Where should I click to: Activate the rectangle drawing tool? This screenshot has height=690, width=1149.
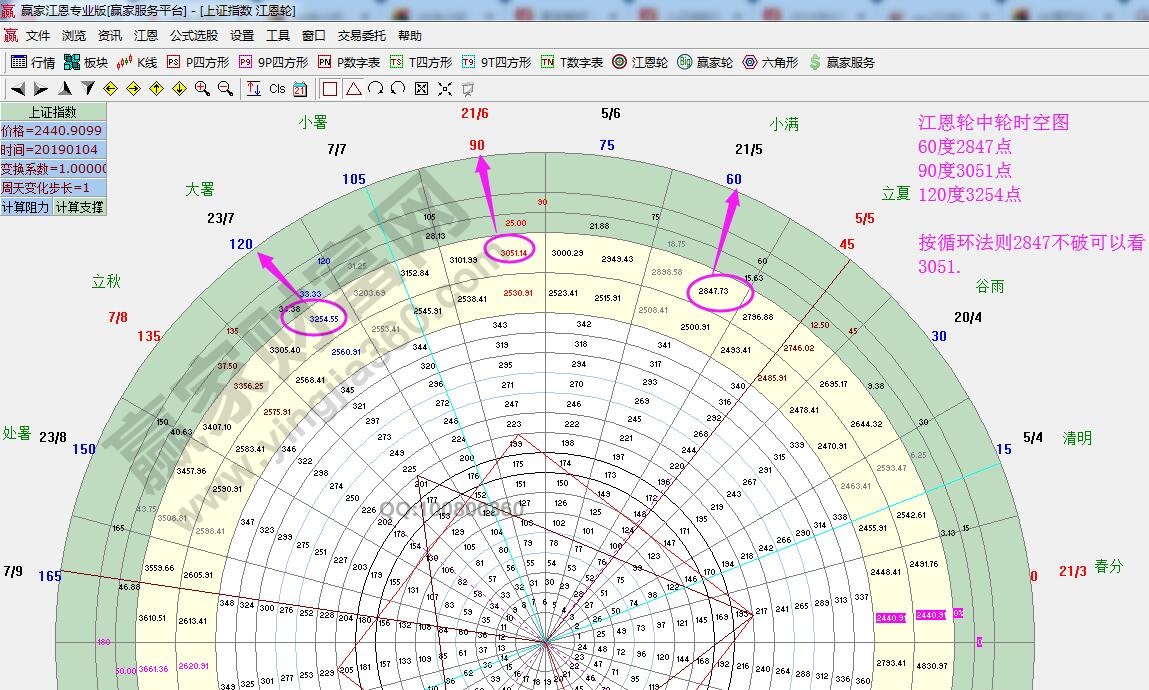(x=330, y=88)
